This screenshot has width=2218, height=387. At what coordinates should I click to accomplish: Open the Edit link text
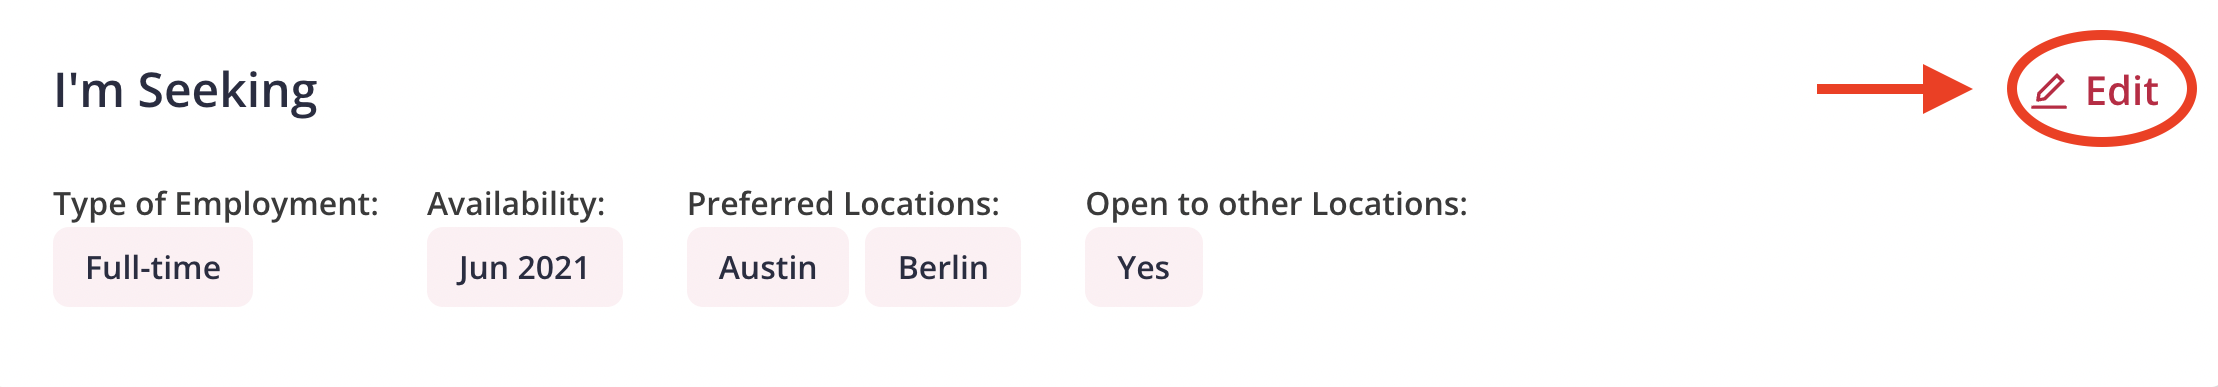[2121, 91]
